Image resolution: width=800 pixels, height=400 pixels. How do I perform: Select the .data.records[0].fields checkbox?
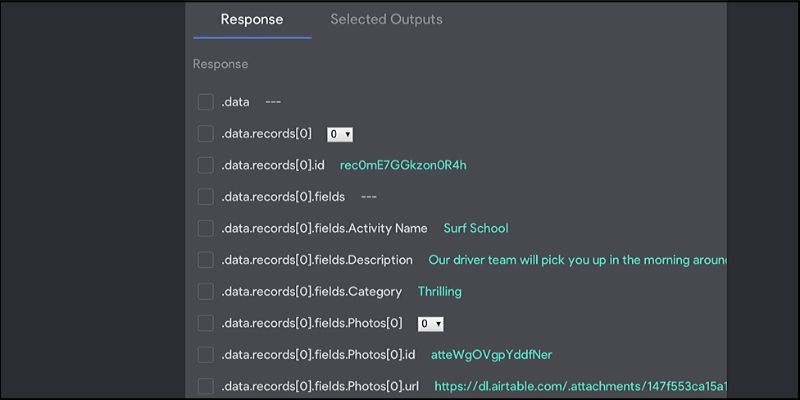pyautogui.click(x=206, y=197)
